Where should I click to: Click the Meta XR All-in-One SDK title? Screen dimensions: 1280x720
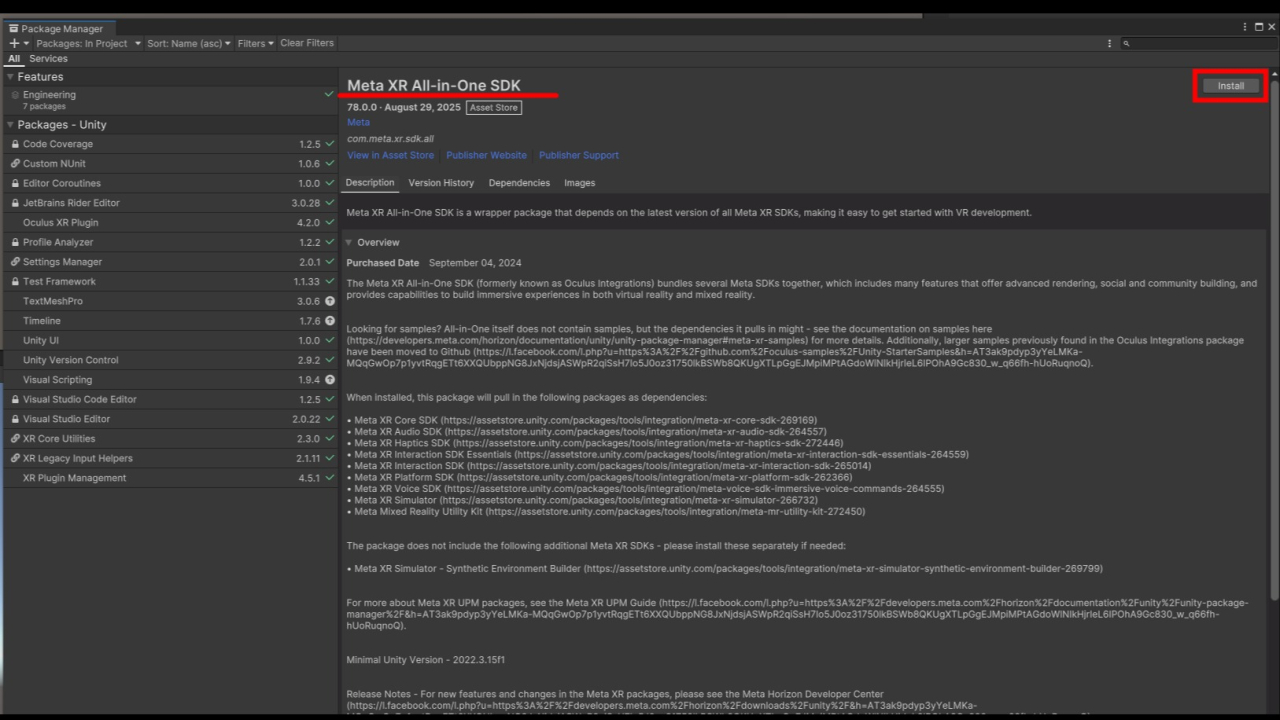[434, 85]
